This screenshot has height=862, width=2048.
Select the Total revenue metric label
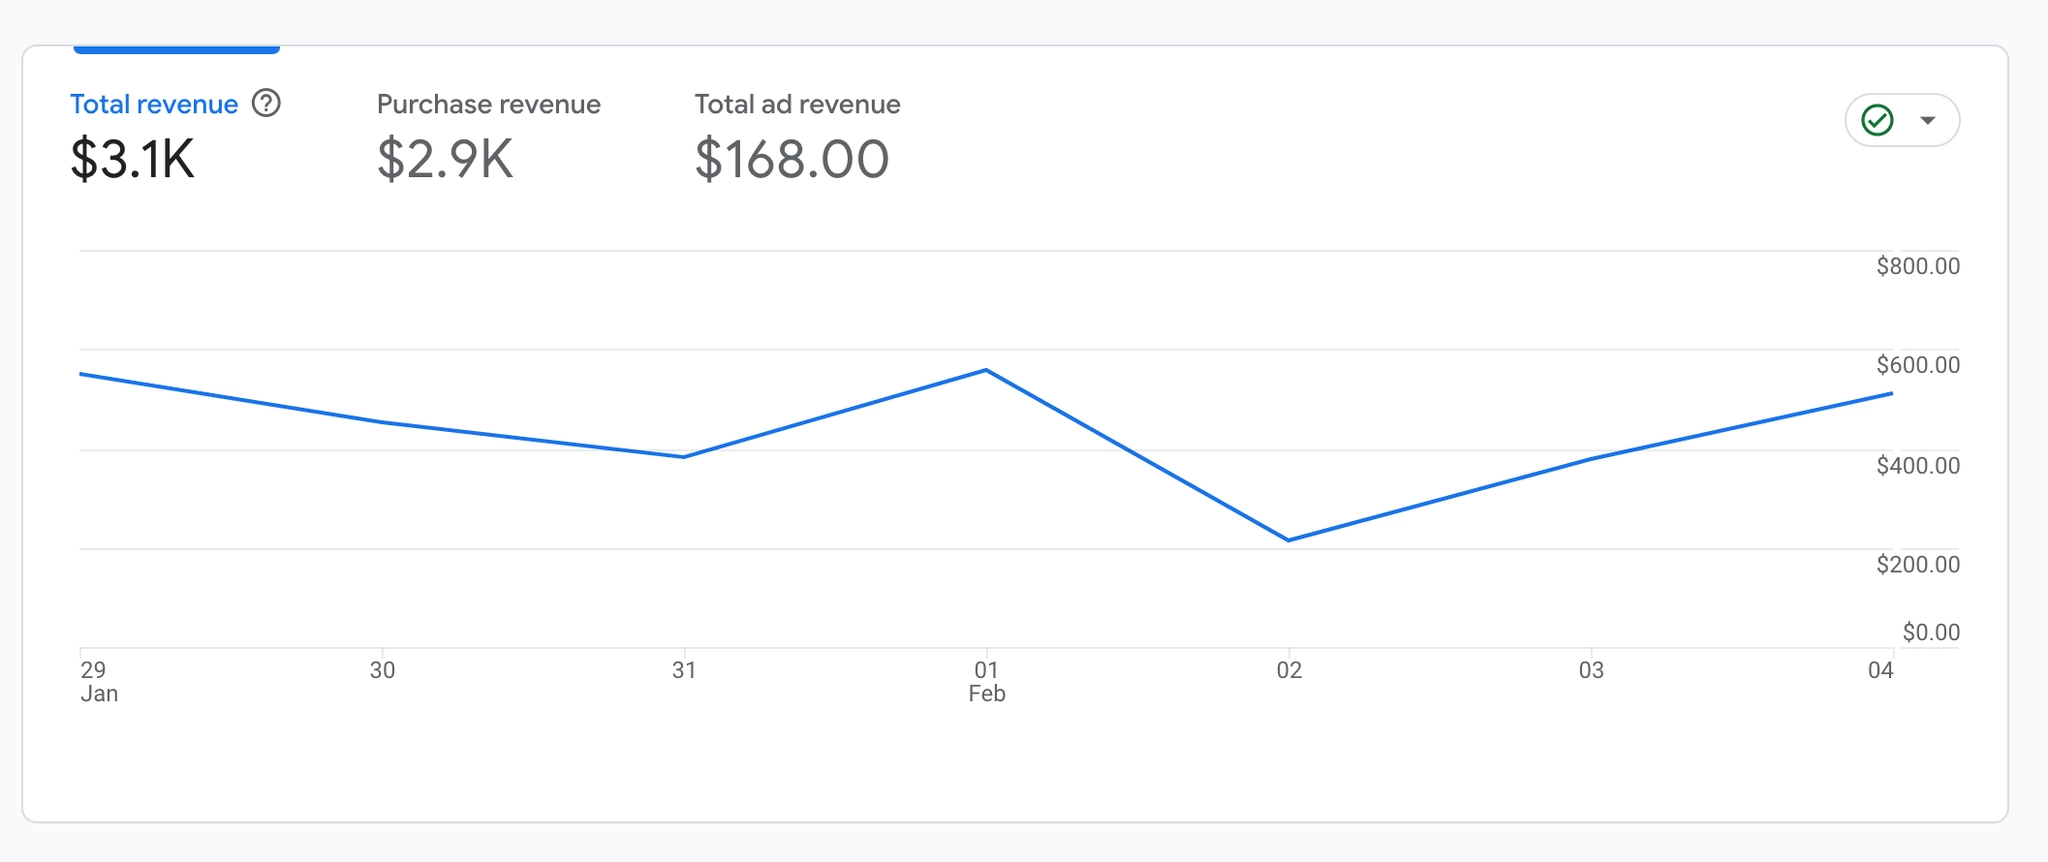(154, 104)
